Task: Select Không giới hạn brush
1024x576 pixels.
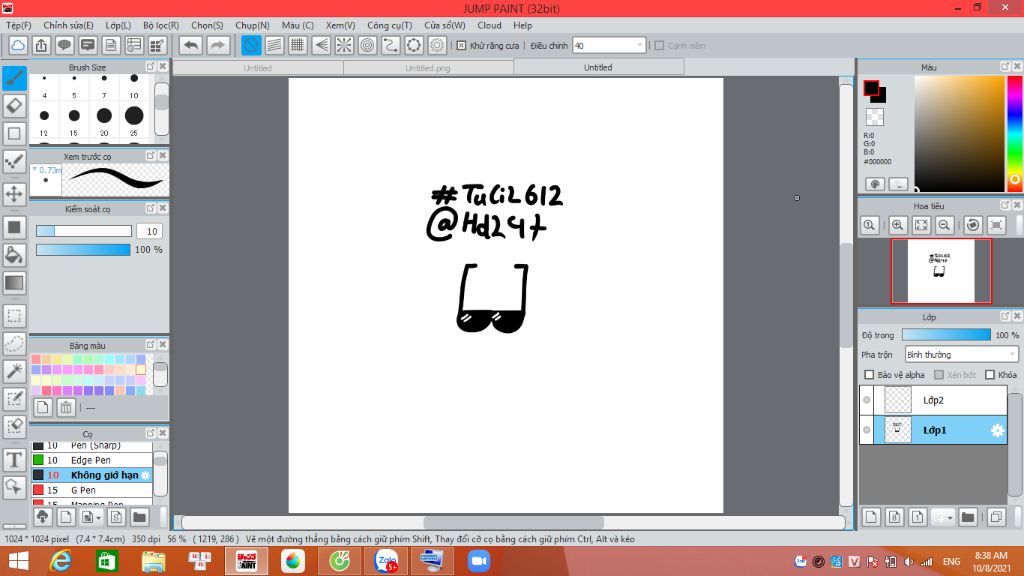Action: pos(91,475)
